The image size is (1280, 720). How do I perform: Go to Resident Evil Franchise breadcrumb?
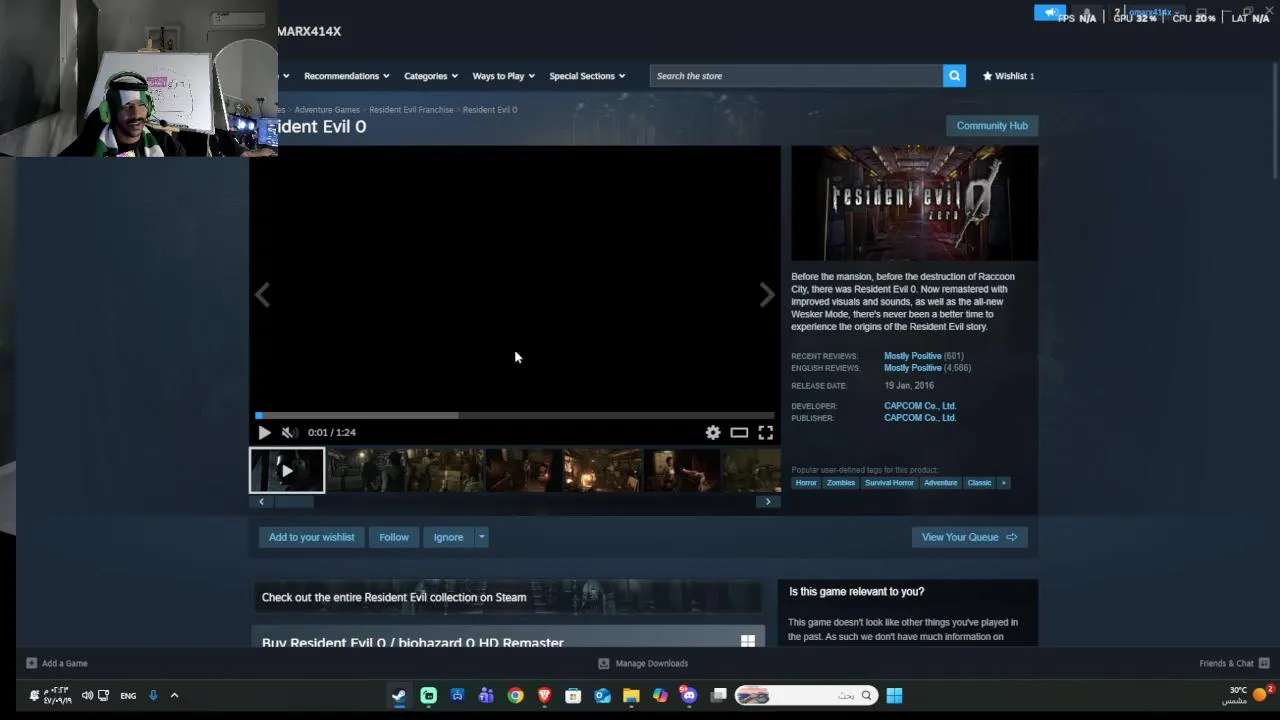[x=411, y=110]
